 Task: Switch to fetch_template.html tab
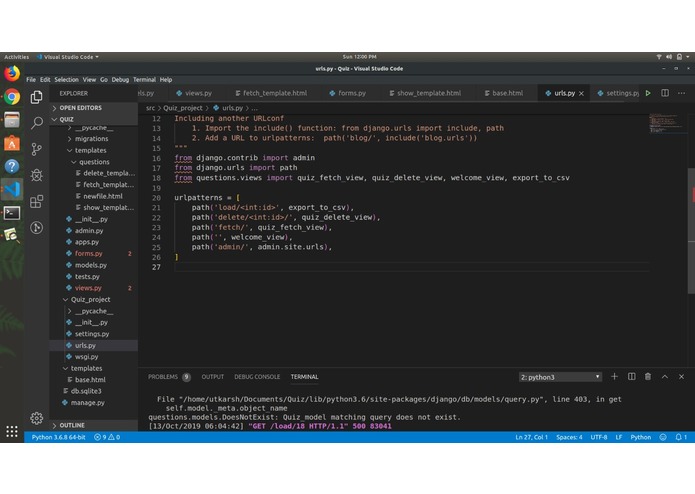point(271,93)
